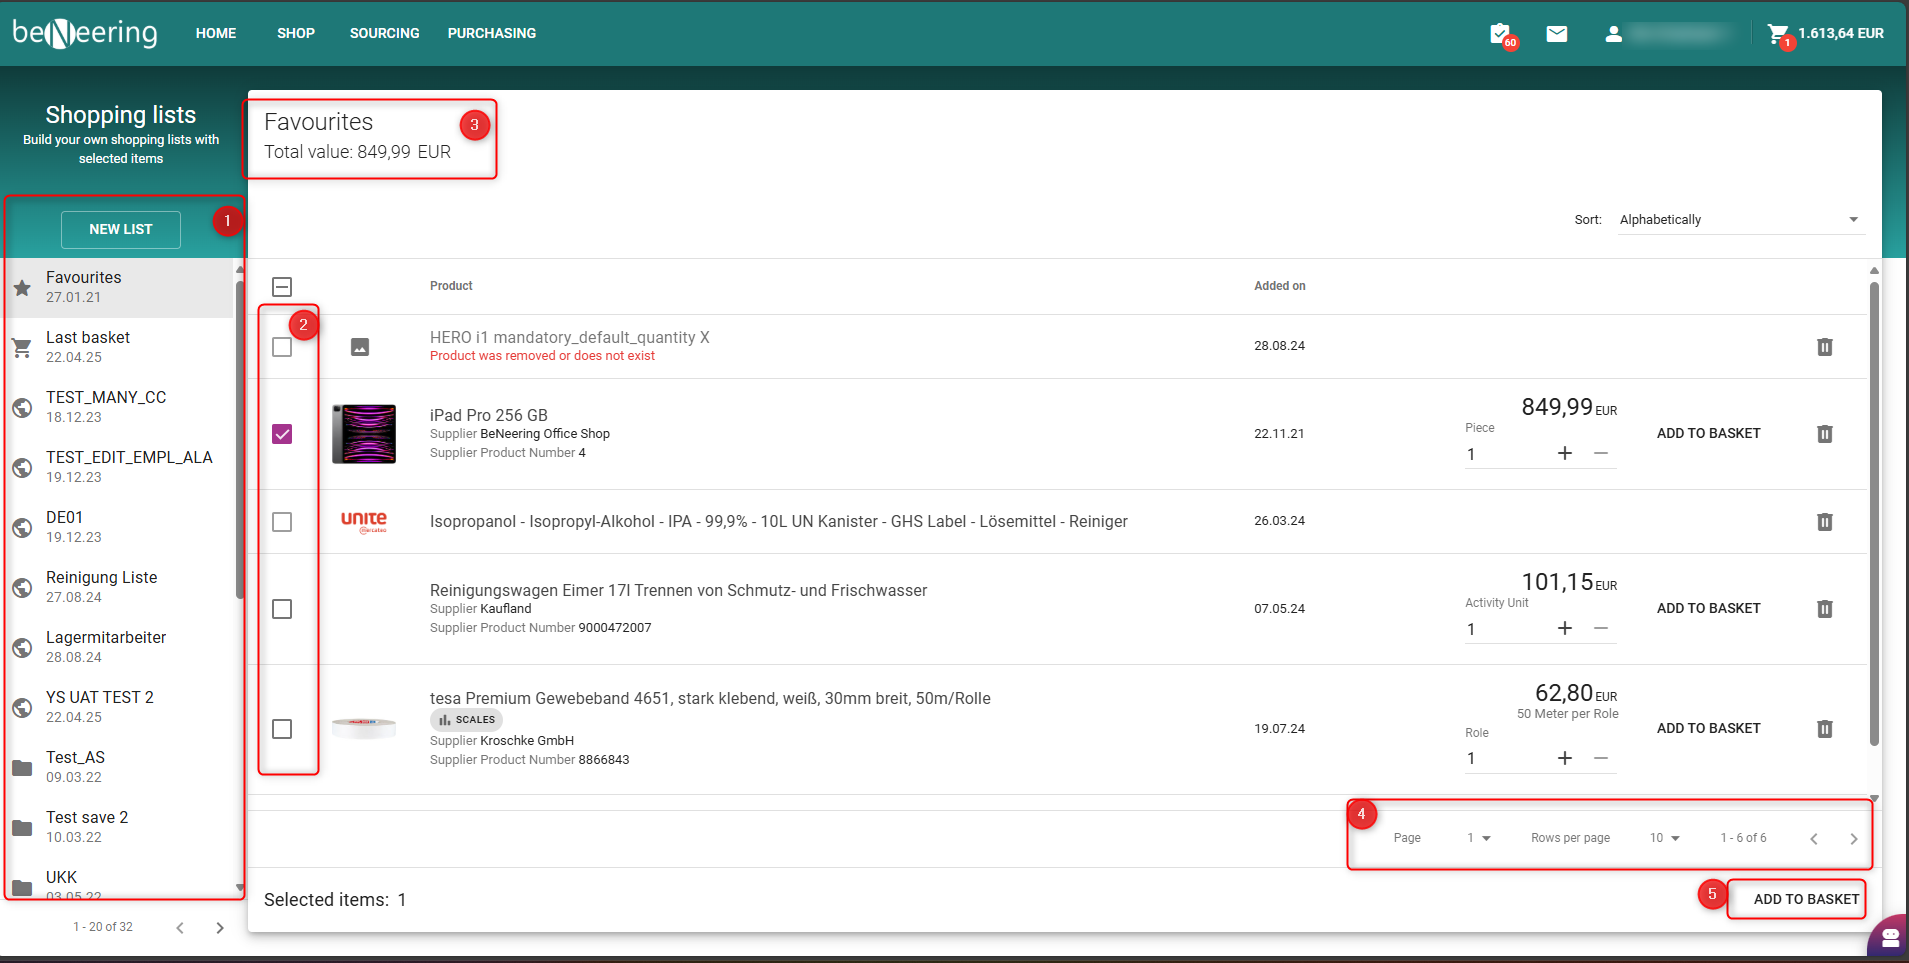Open the shopping cart icon in header
Viewport: 1909px width, 963px height.
coord(1777,34)
